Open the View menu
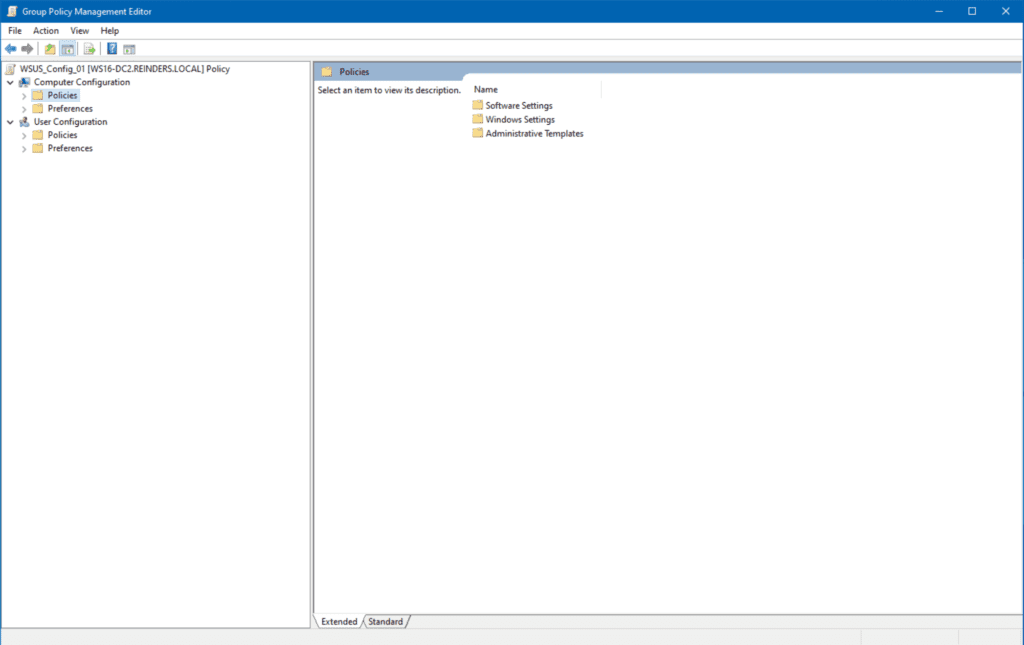Image resolution: width=1024 pixels, height=645 pixels. [79, 31]
